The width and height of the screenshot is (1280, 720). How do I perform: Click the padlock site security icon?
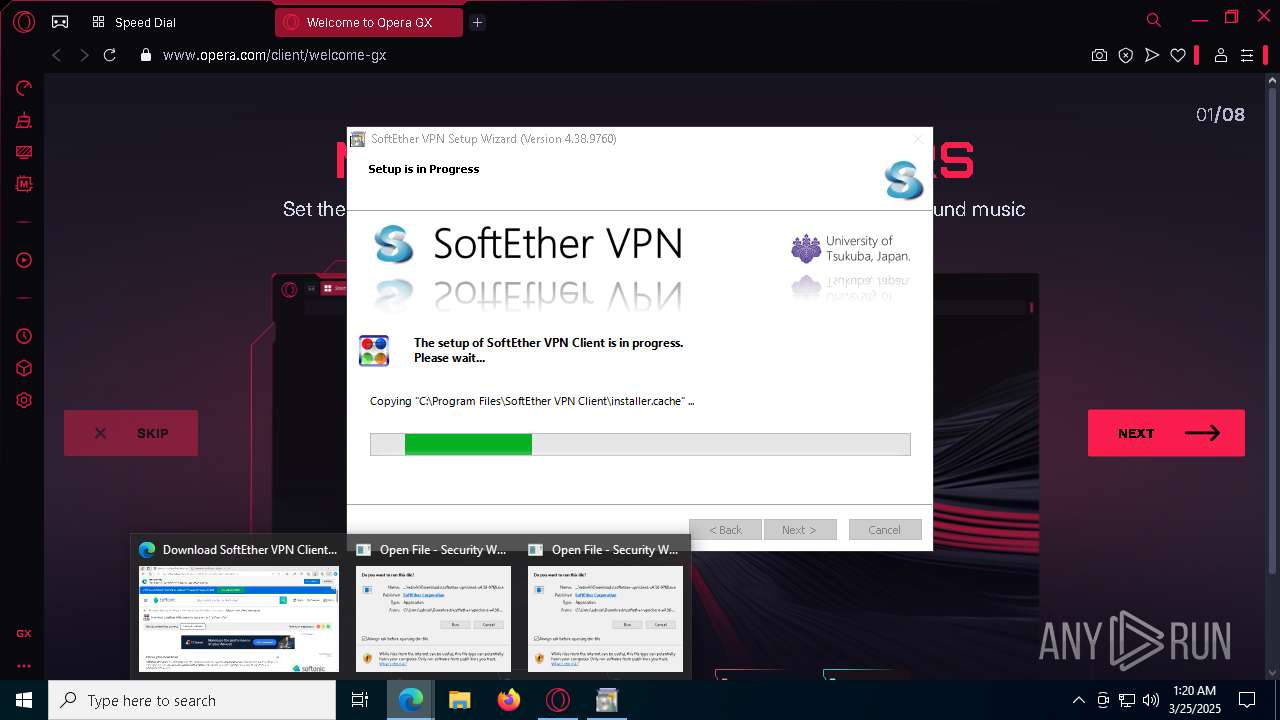pos(146,55)
